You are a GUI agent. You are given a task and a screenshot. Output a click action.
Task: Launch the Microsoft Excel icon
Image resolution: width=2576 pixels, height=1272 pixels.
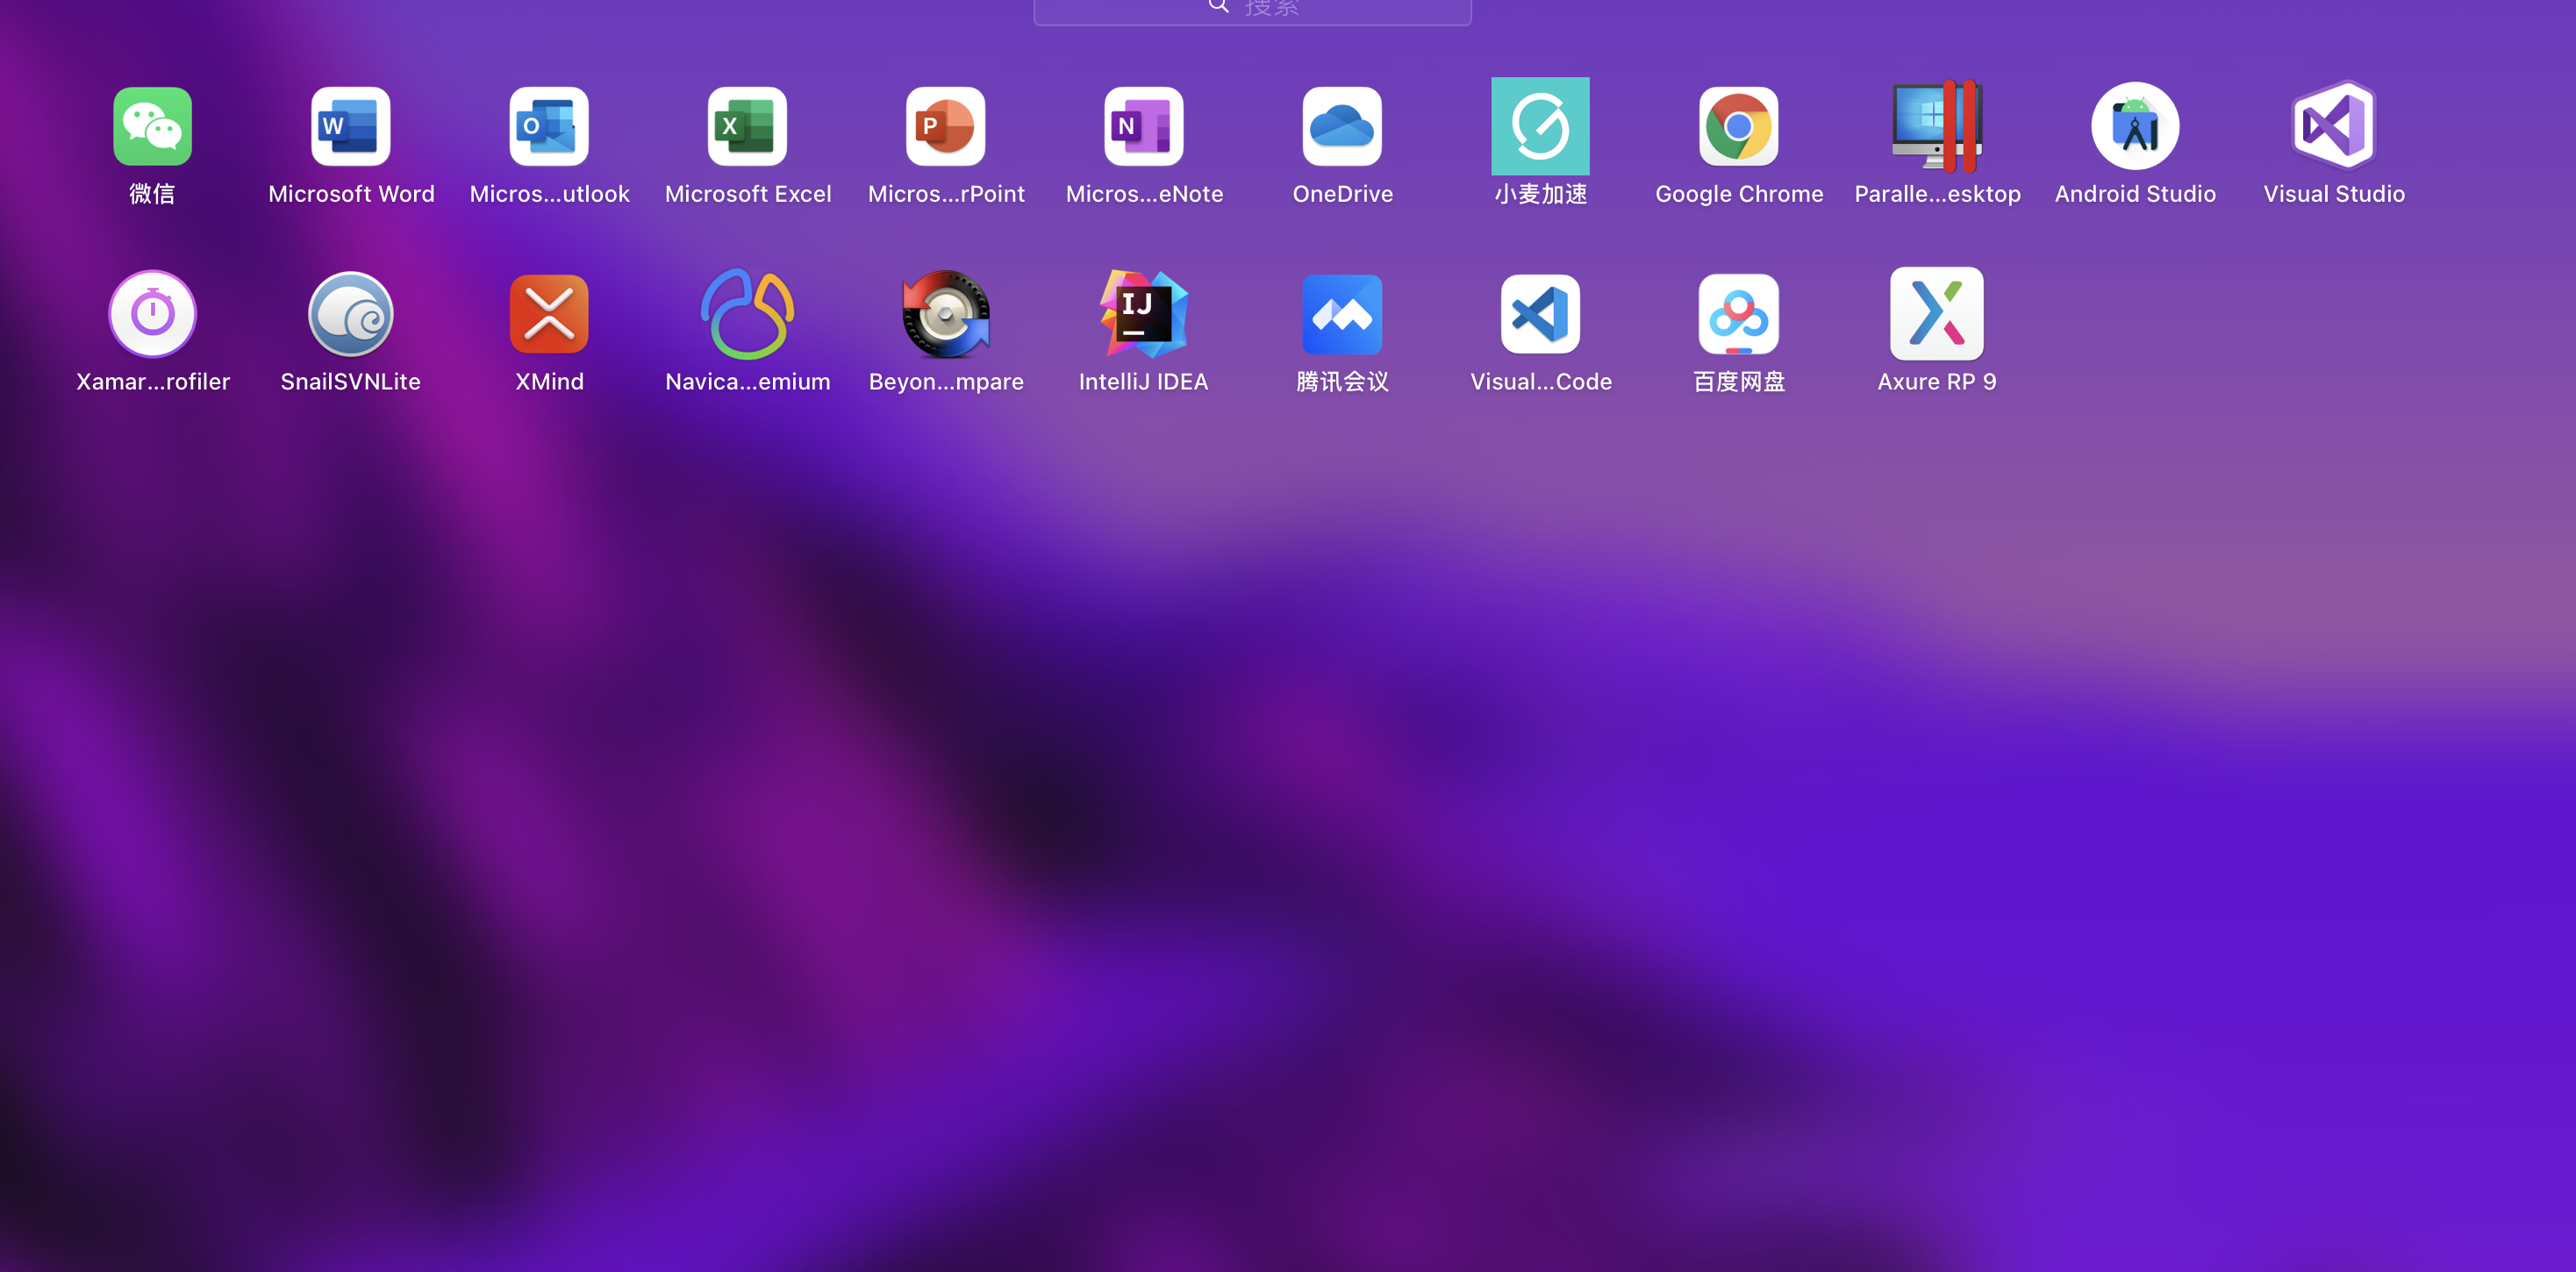click(747, 126)
